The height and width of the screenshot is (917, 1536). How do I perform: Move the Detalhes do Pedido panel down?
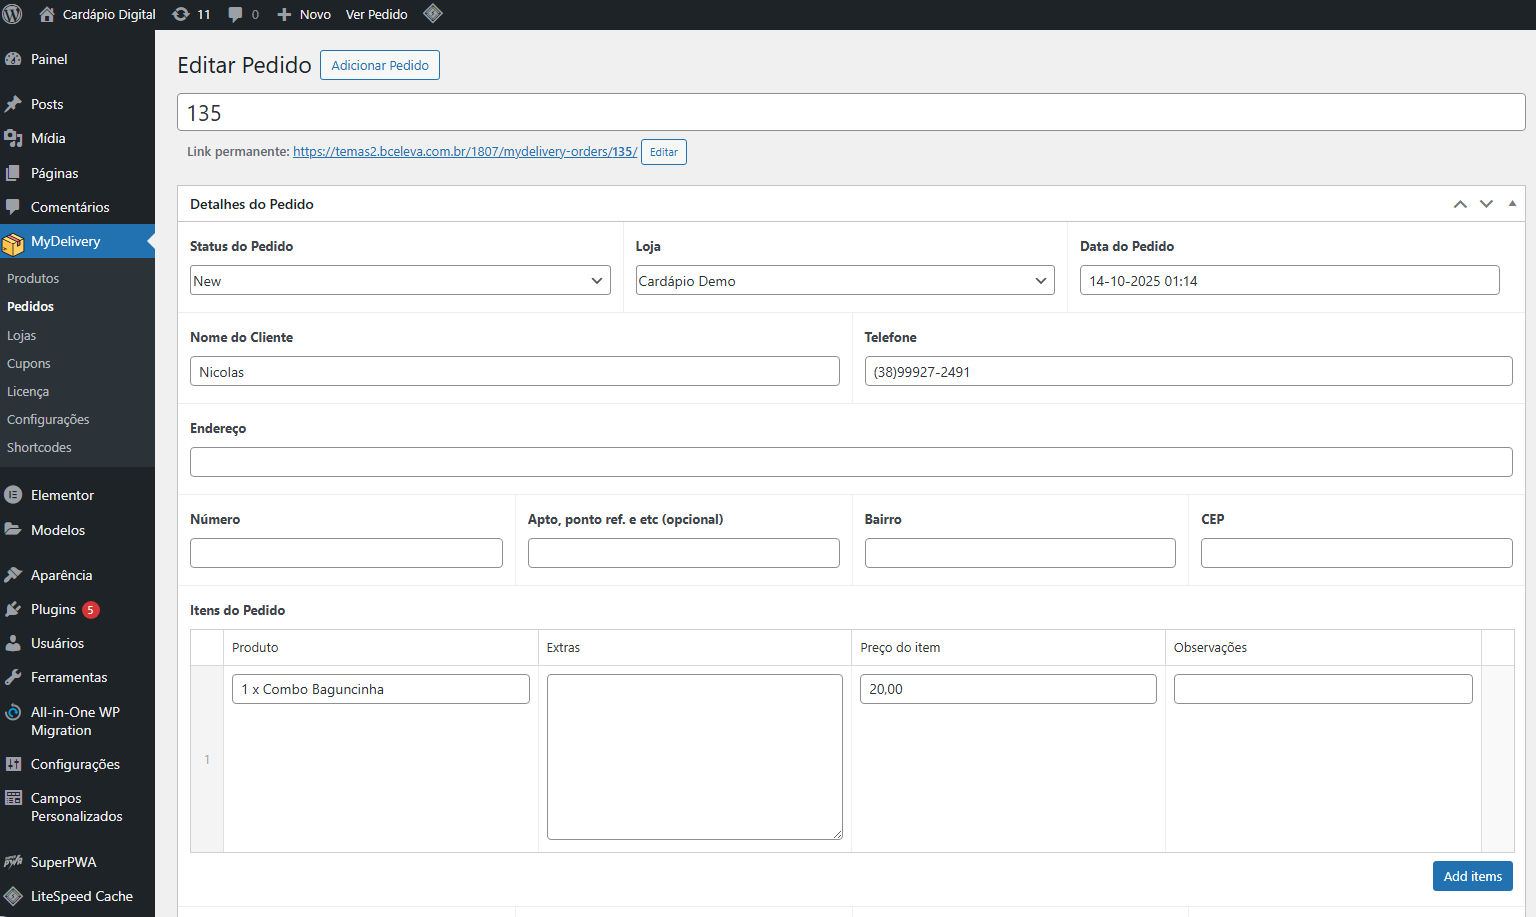pos(1486,204)
